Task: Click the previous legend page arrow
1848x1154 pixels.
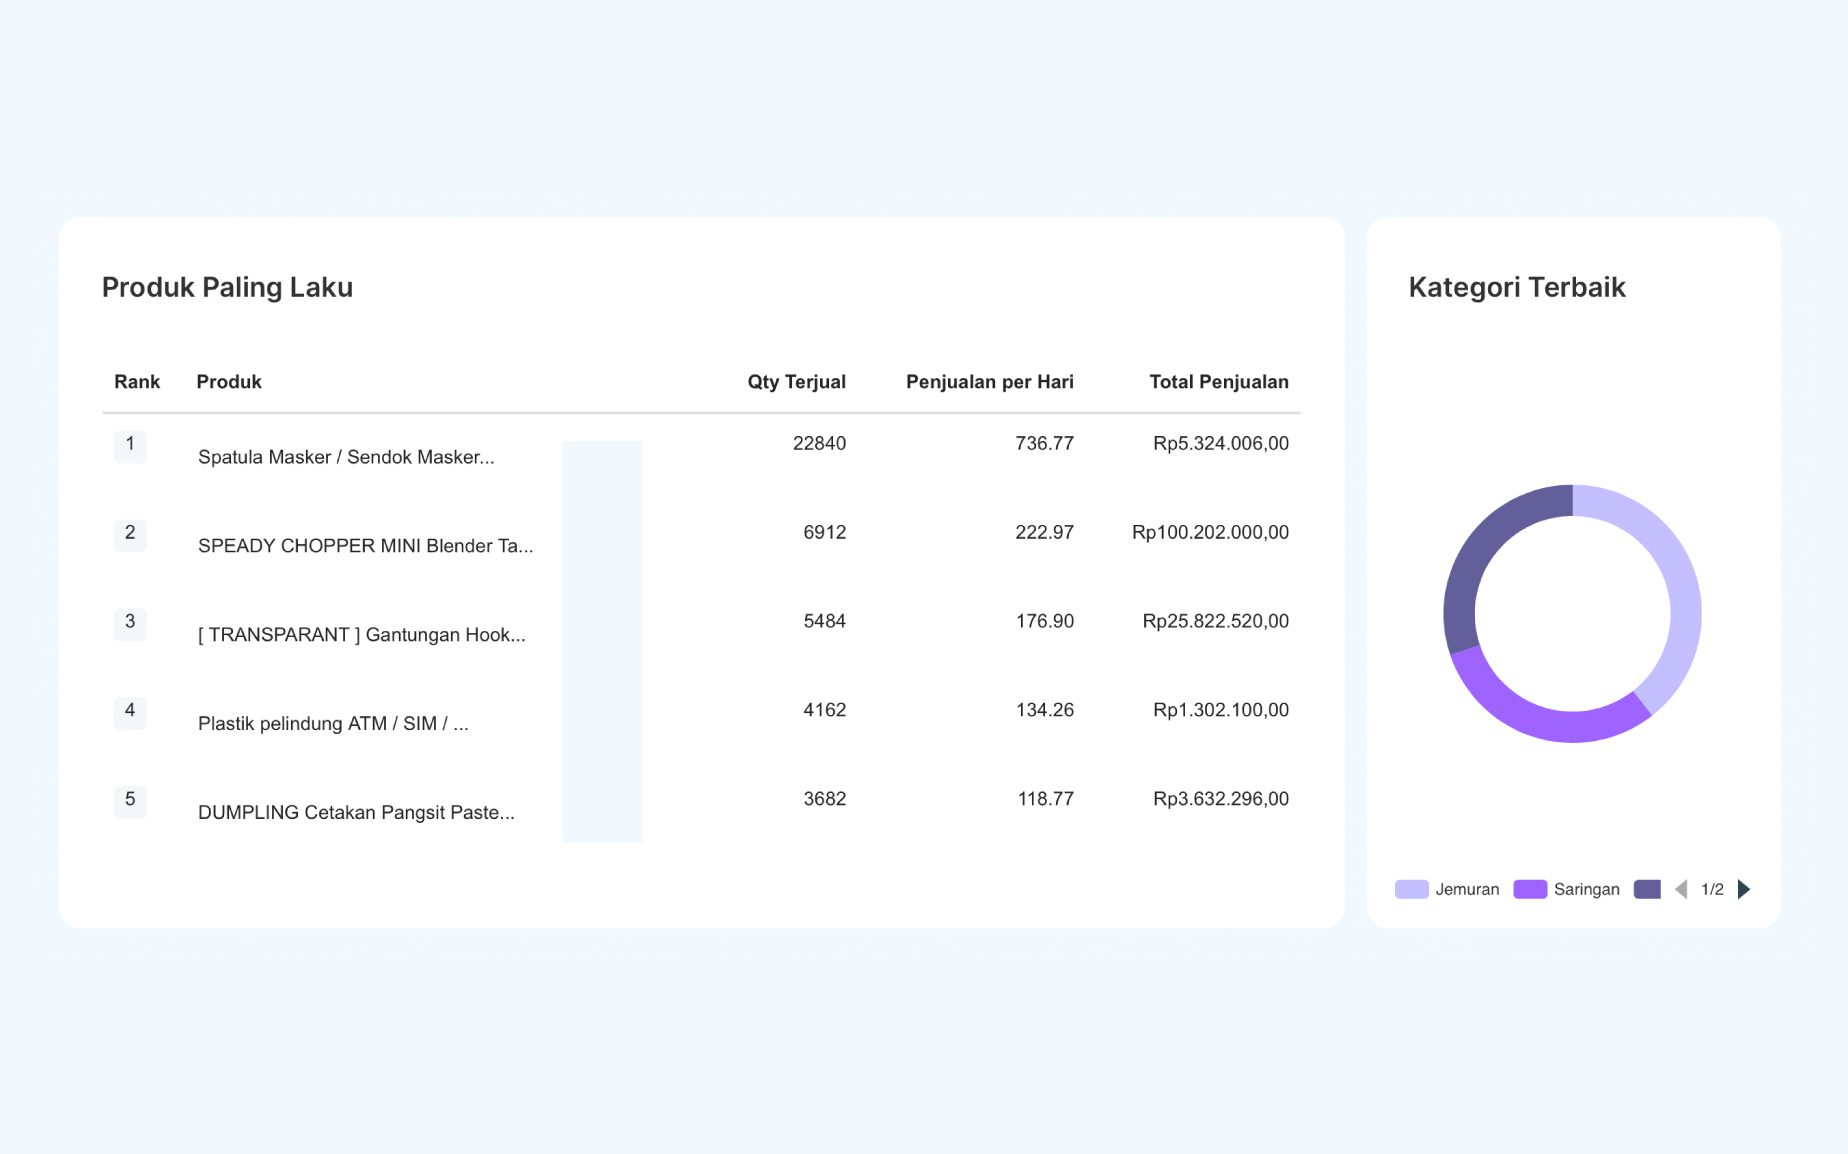Action: tap(1681, 889)
